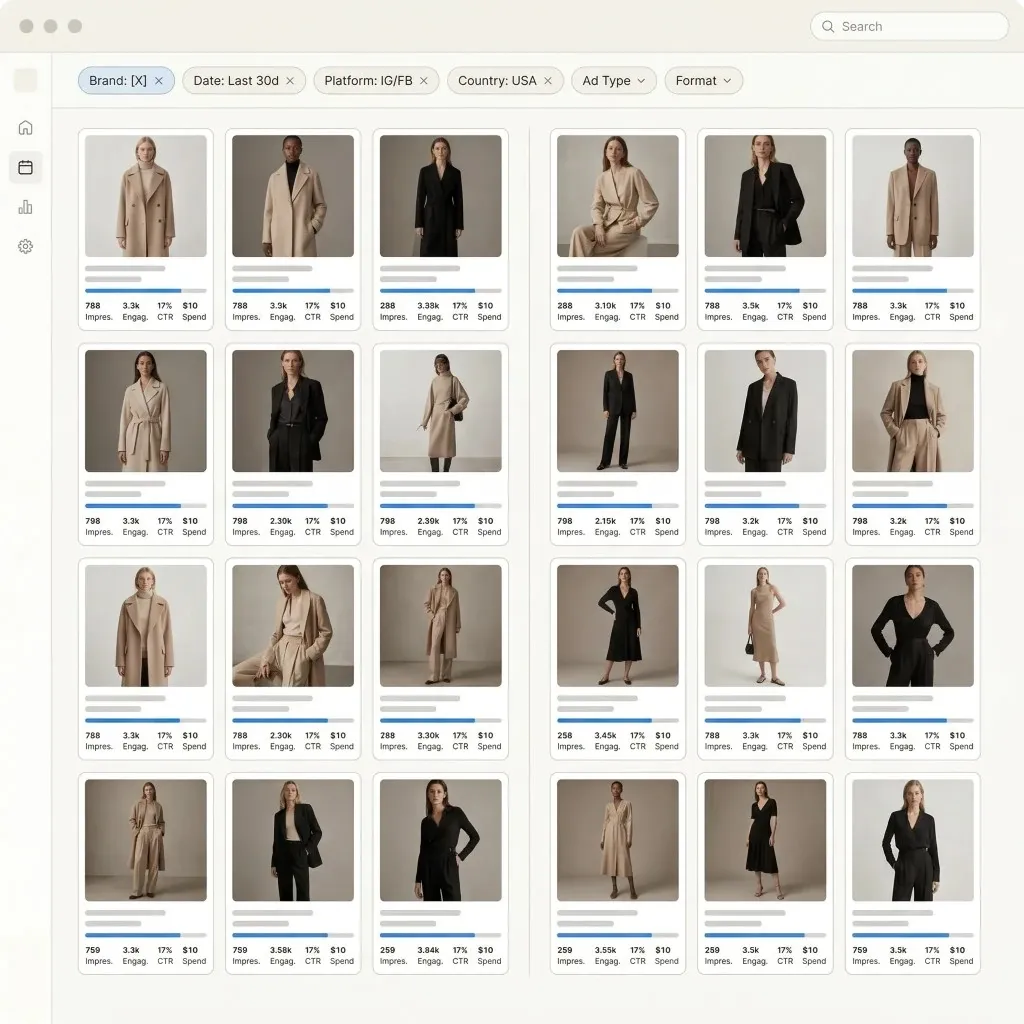Click progress bar on the 2.15k engagement card

coord(618,505)
